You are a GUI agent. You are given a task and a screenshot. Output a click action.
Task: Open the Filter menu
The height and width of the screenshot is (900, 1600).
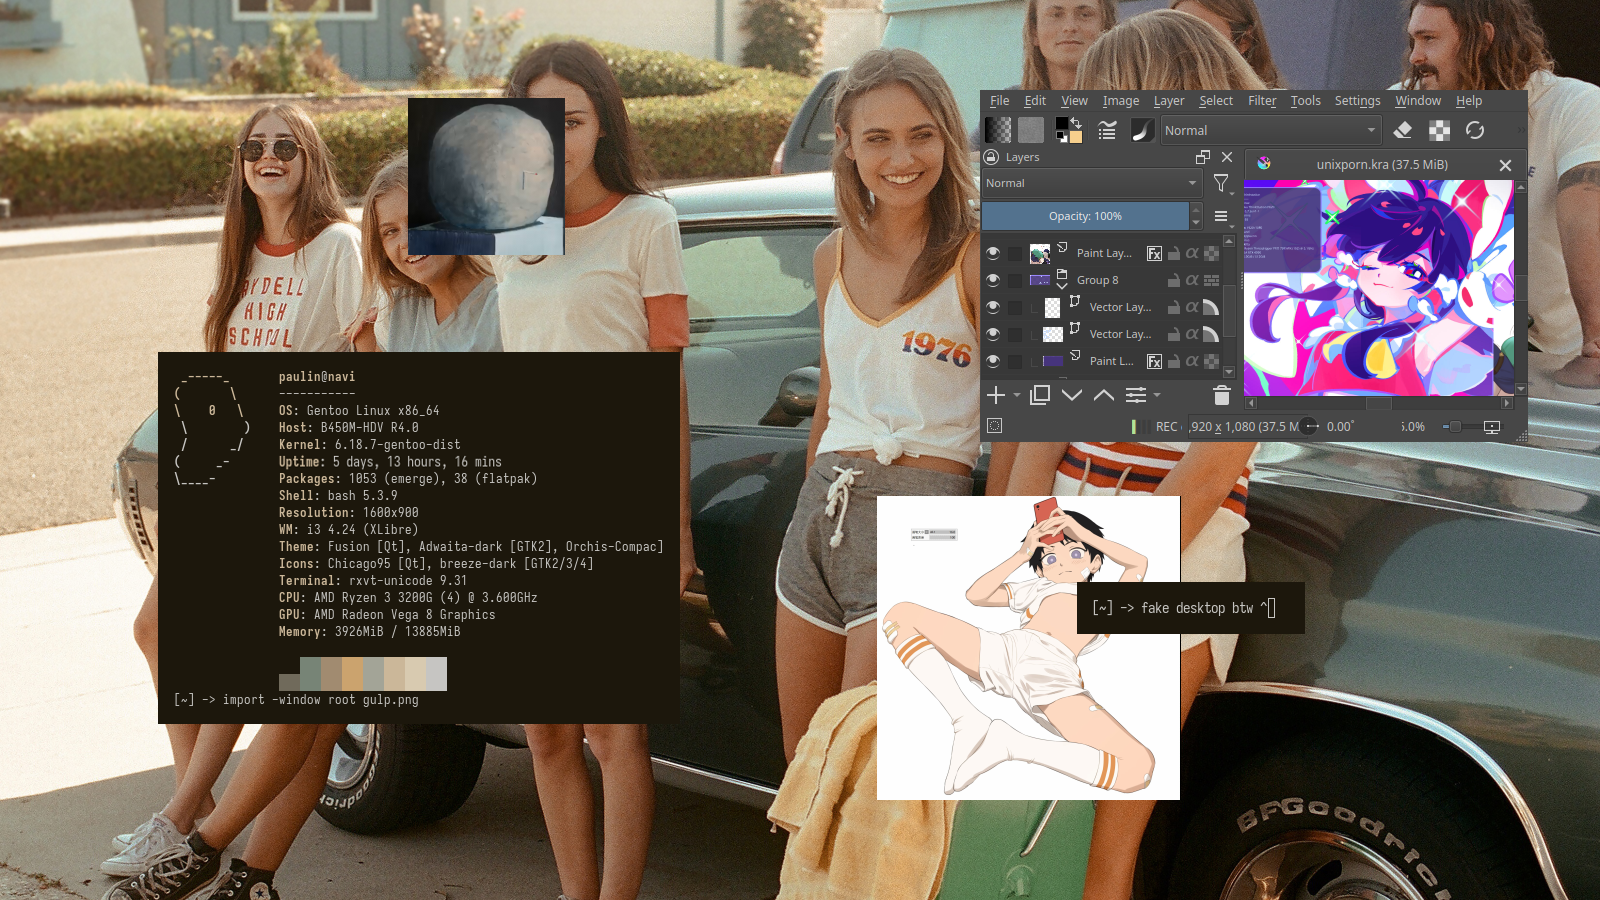(1262, 101)
